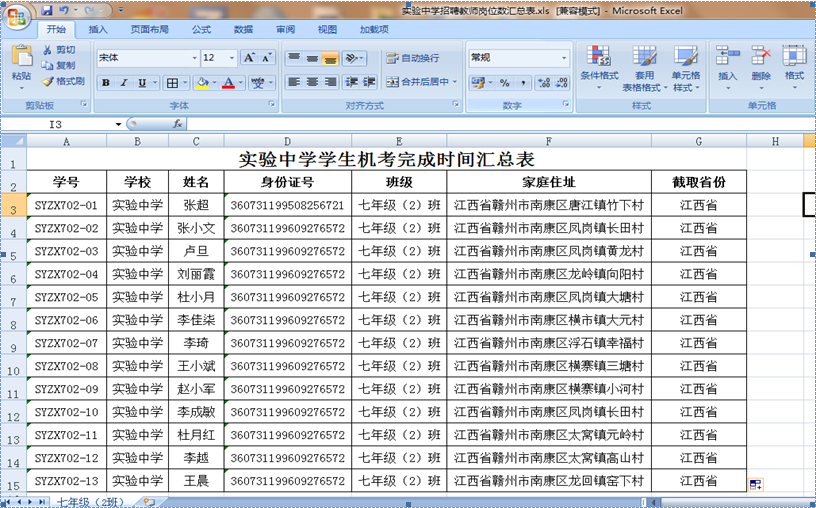Expand fill color palette arrow
This screenshot has width=816, height=508.
pyautogui.click(x=213, y=83)
